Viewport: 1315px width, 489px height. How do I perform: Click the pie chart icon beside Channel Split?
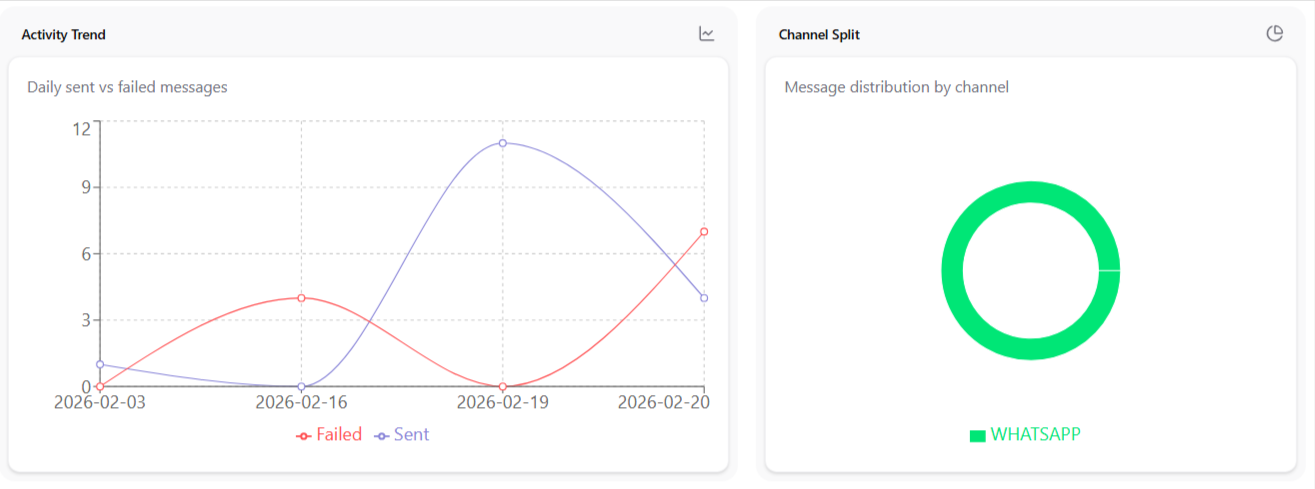pyautogui.click(x=1274, y=34)
